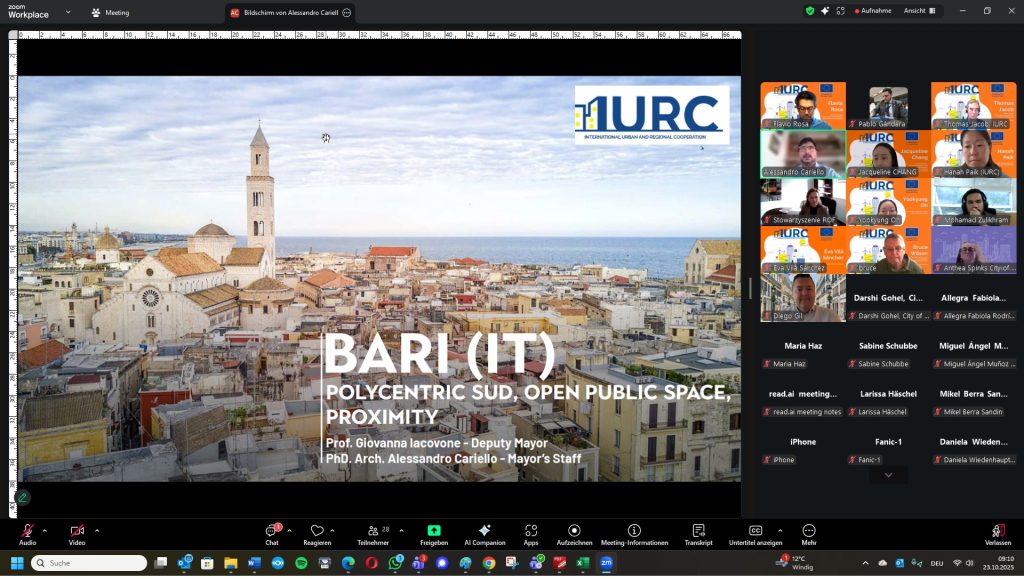Toggle subtitles with Untertitel anzeigen
This screenshot has width=1024, height=579.
[755, 531]
